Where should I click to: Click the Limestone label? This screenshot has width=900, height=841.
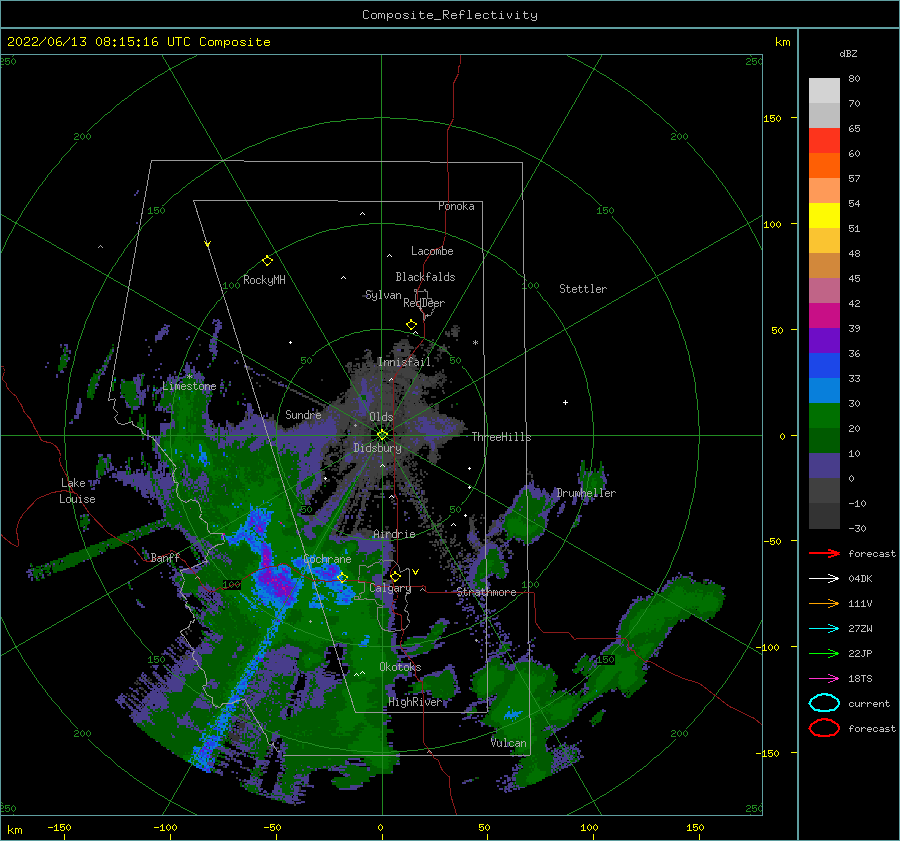click(x=189, y=386)
